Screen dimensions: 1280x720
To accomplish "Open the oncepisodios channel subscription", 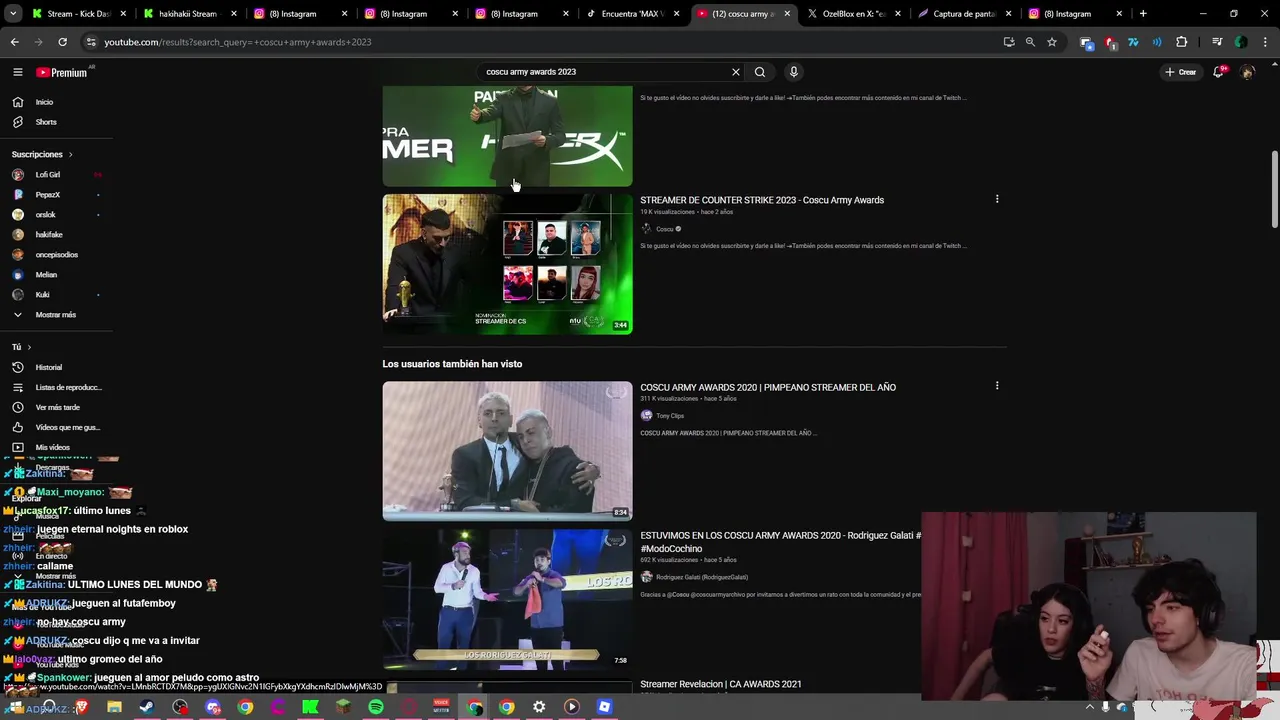I will click(56, 254).
